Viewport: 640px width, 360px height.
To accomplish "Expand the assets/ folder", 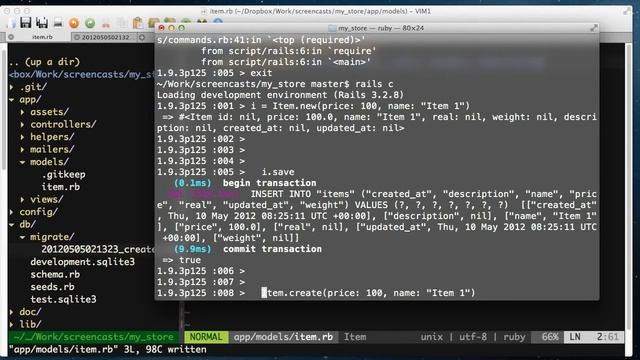I will click(22, 112).
